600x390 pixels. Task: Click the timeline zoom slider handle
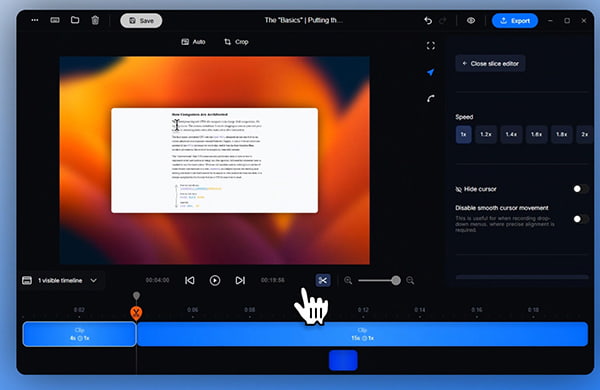pos(396,281)
